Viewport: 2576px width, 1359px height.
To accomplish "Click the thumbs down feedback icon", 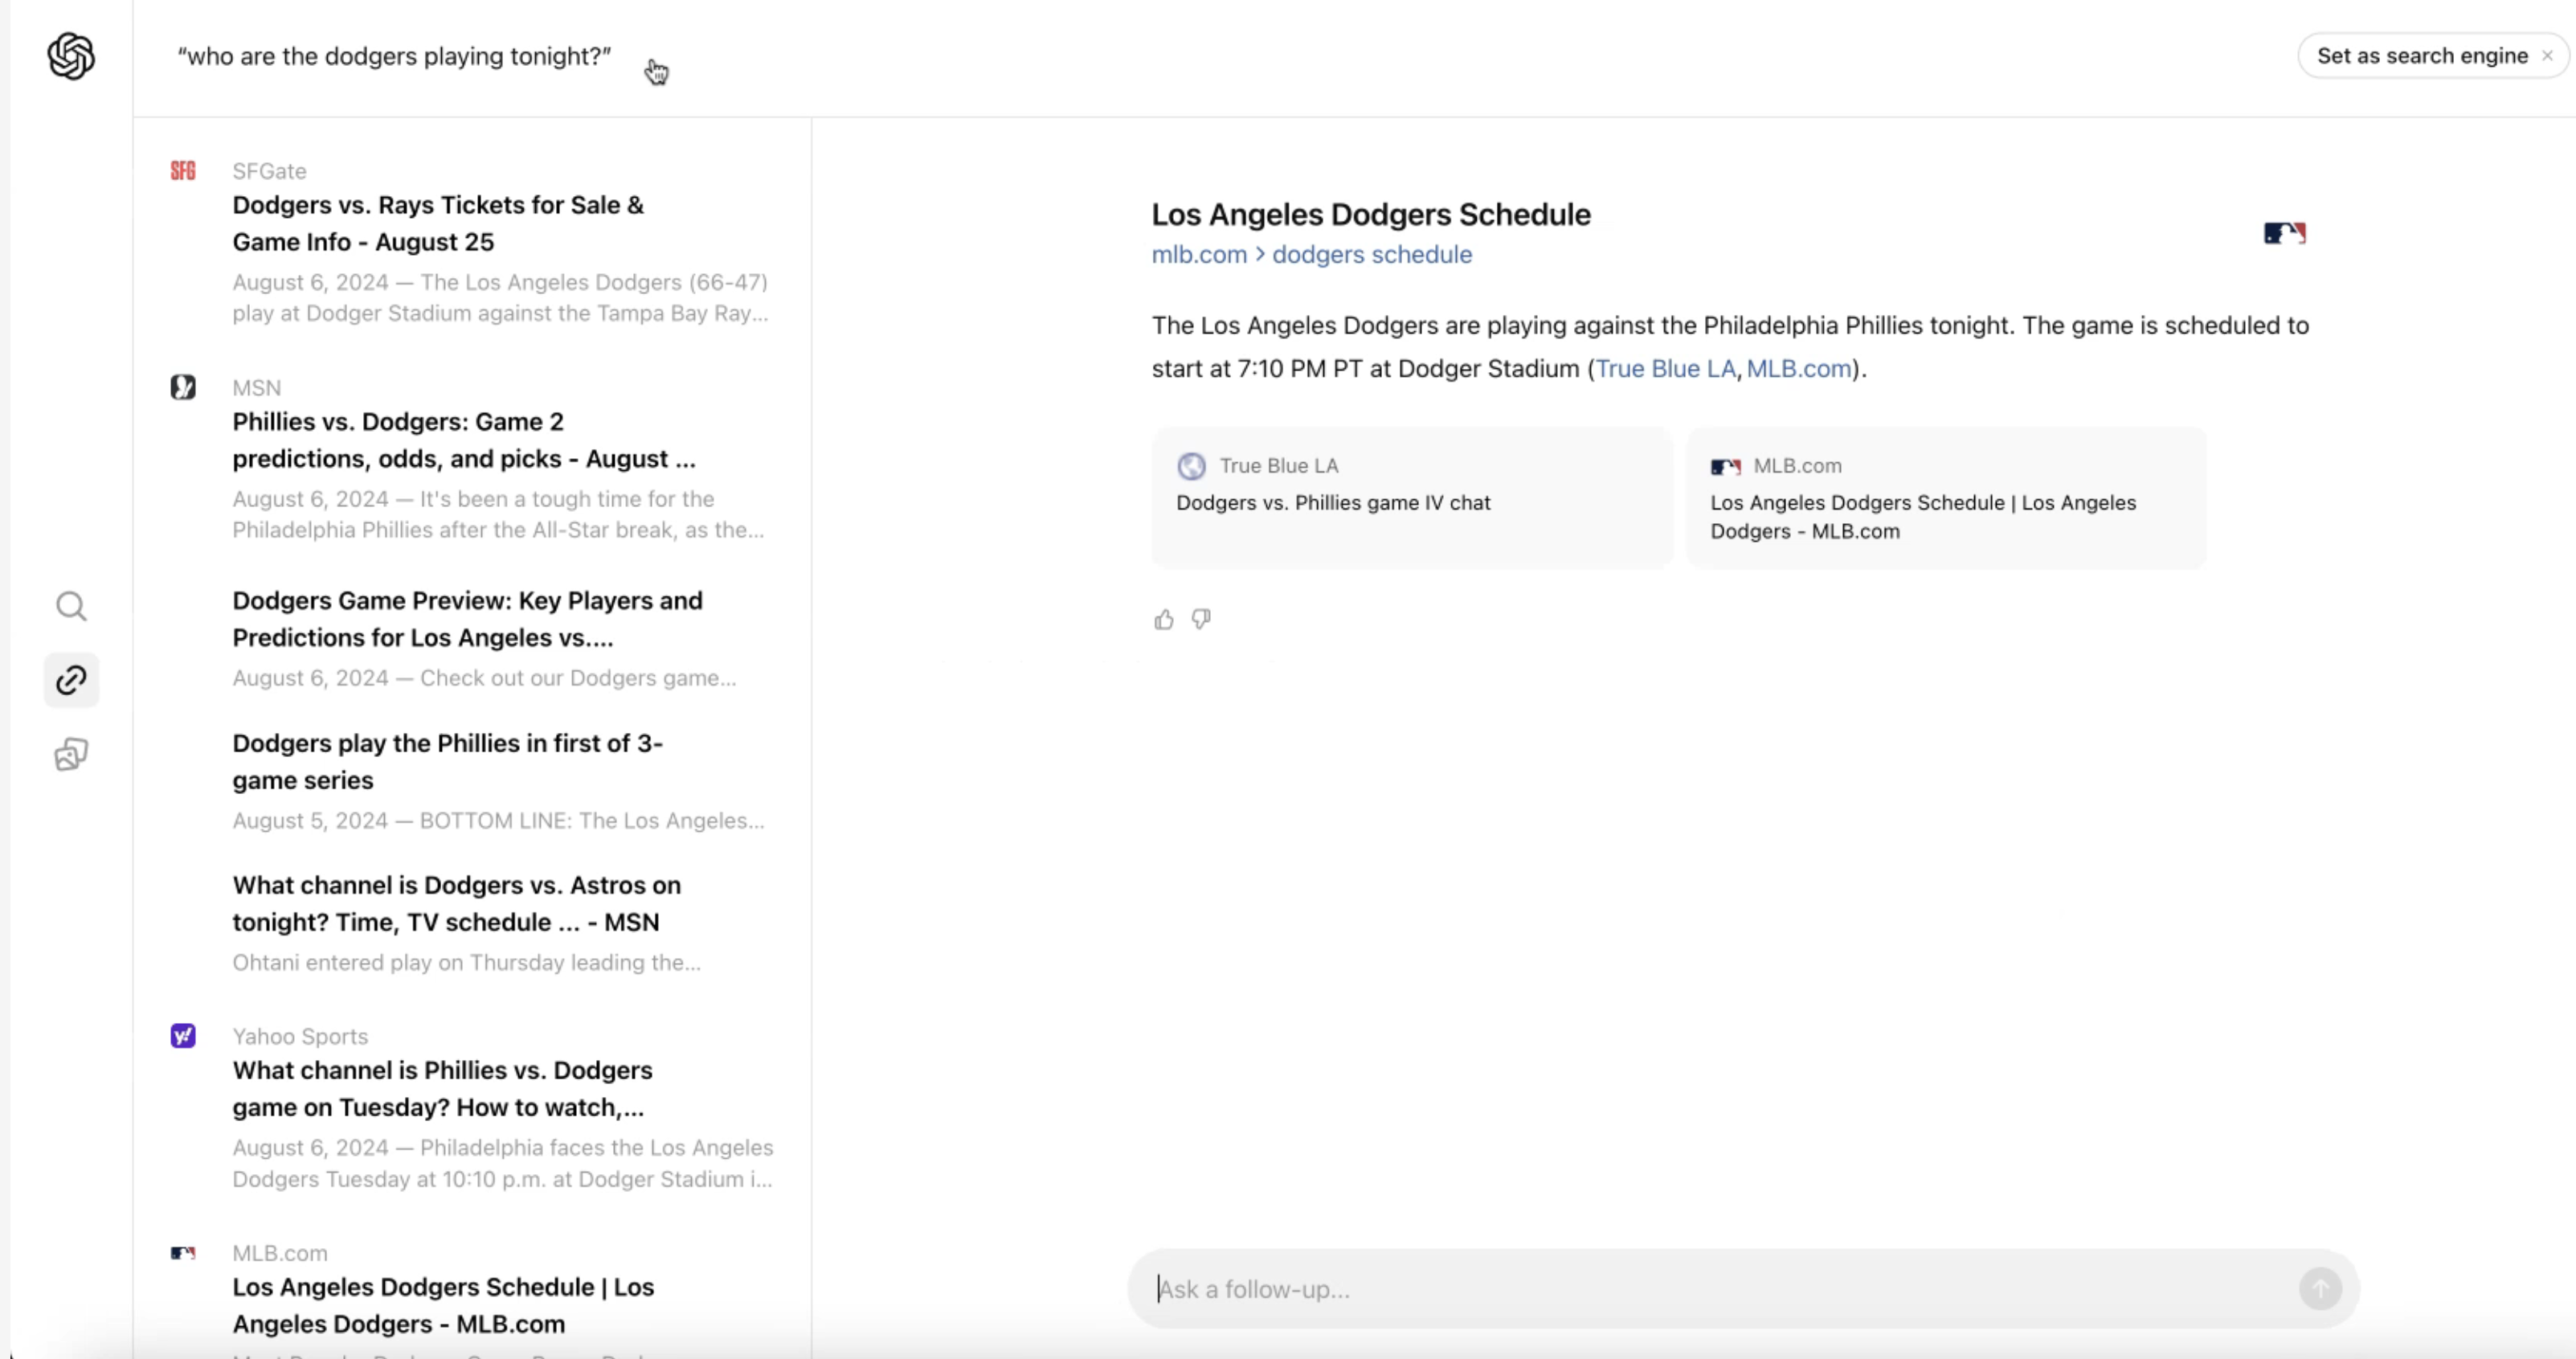I will [1201, 620].
